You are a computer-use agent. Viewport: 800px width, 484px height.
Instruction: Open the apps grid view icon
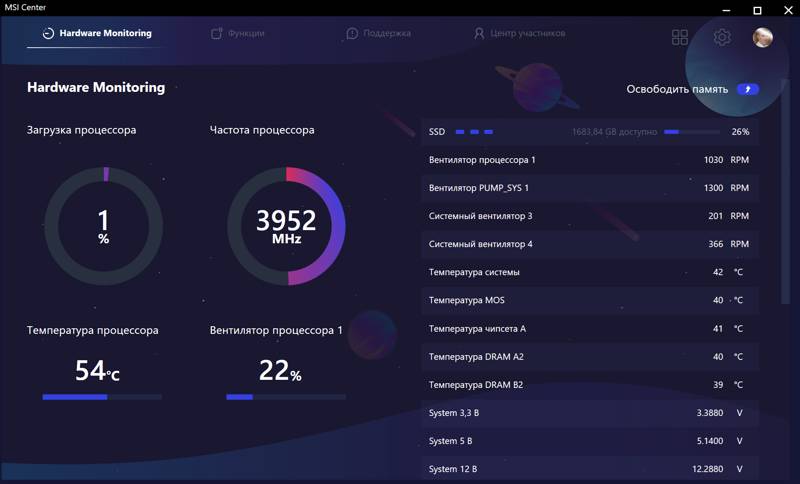tap(680, 37)
